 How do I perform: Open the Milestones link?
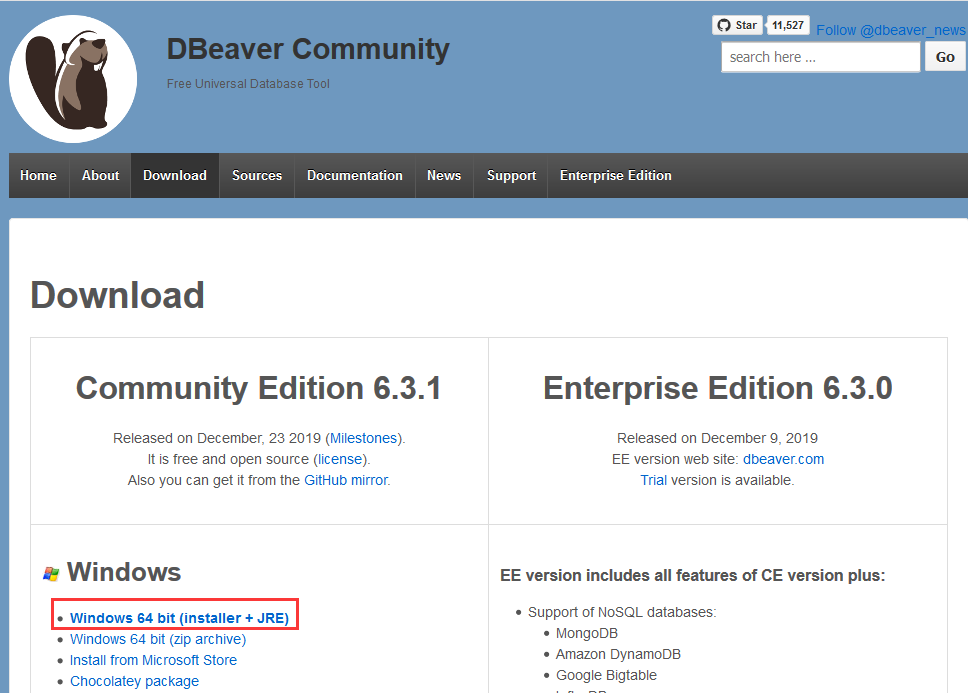click(x=363, y=437)
